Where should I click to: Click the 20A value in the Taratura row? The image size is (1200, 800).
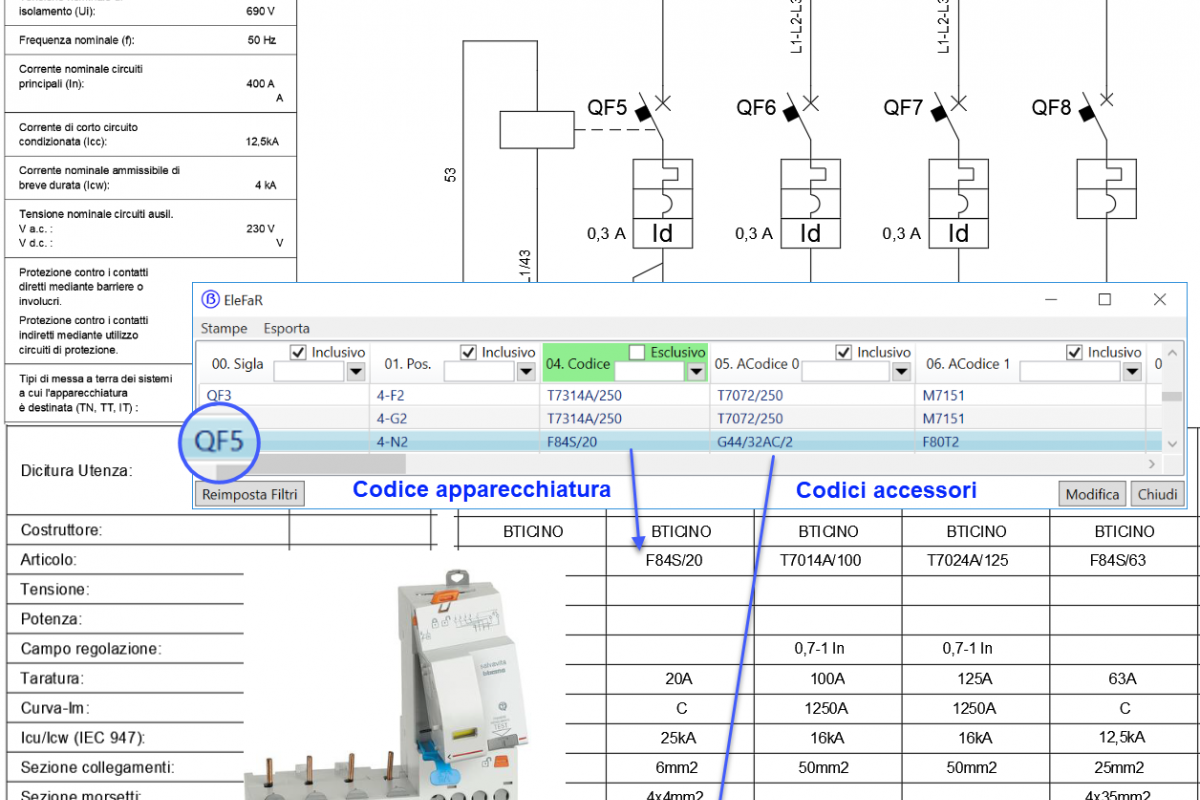click(x=678, y=679)
